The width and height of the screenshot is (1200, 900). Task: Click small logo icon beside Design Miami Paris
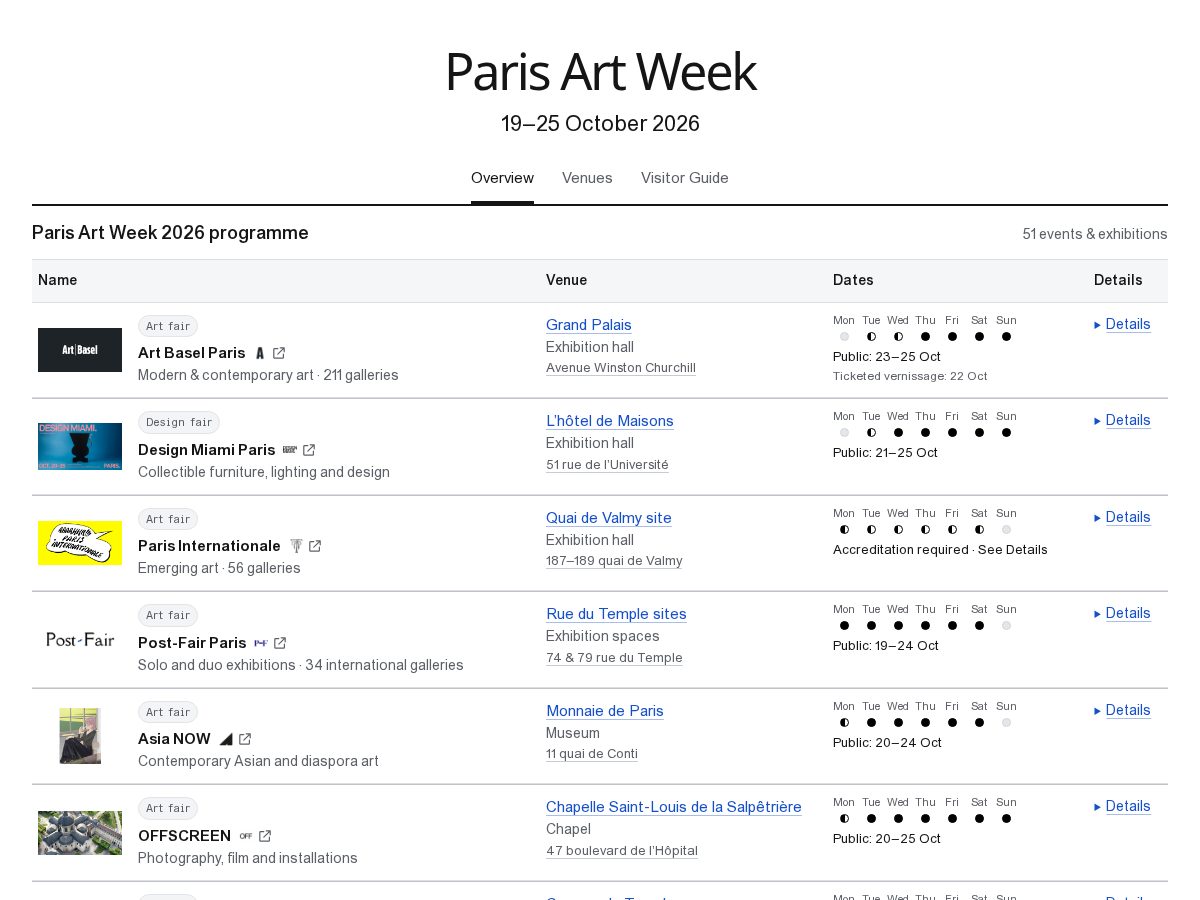tap(290, 450)
